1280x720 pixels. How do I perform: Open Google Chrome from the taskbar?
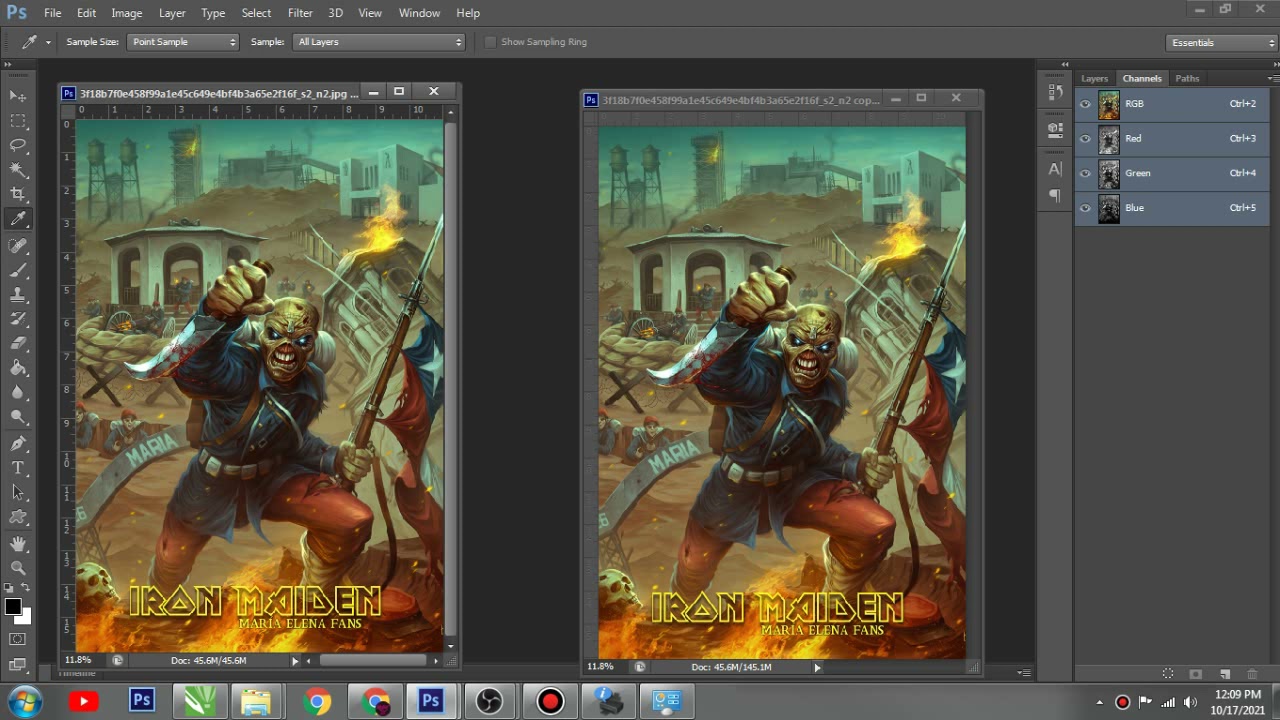[317, 702]
